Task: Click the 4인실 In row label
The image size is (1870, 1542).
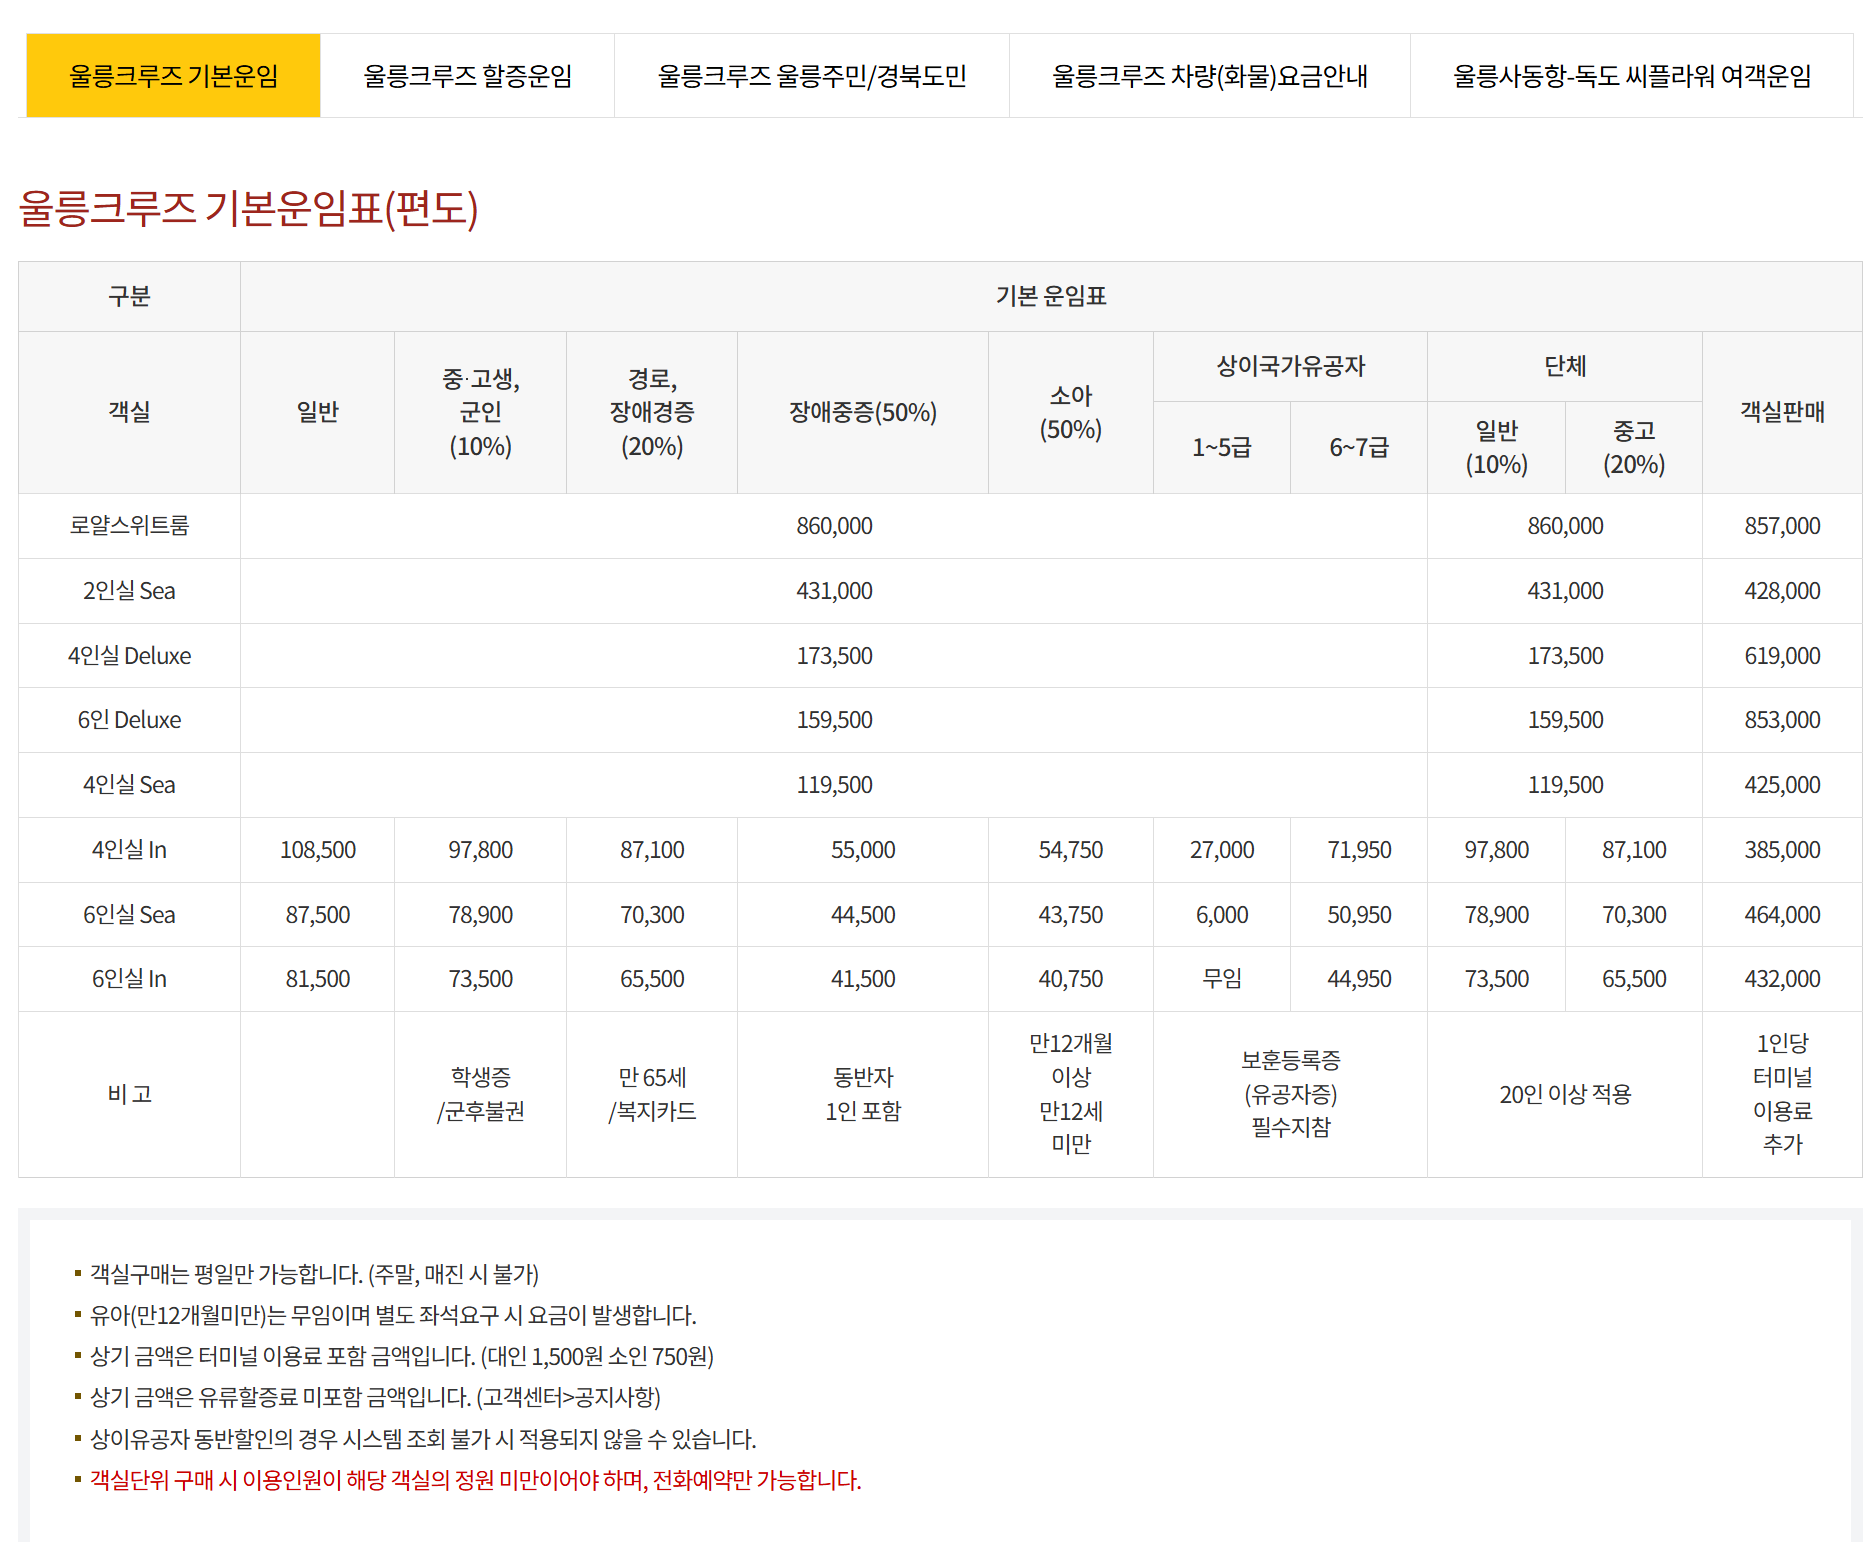Action: (129, 850)
